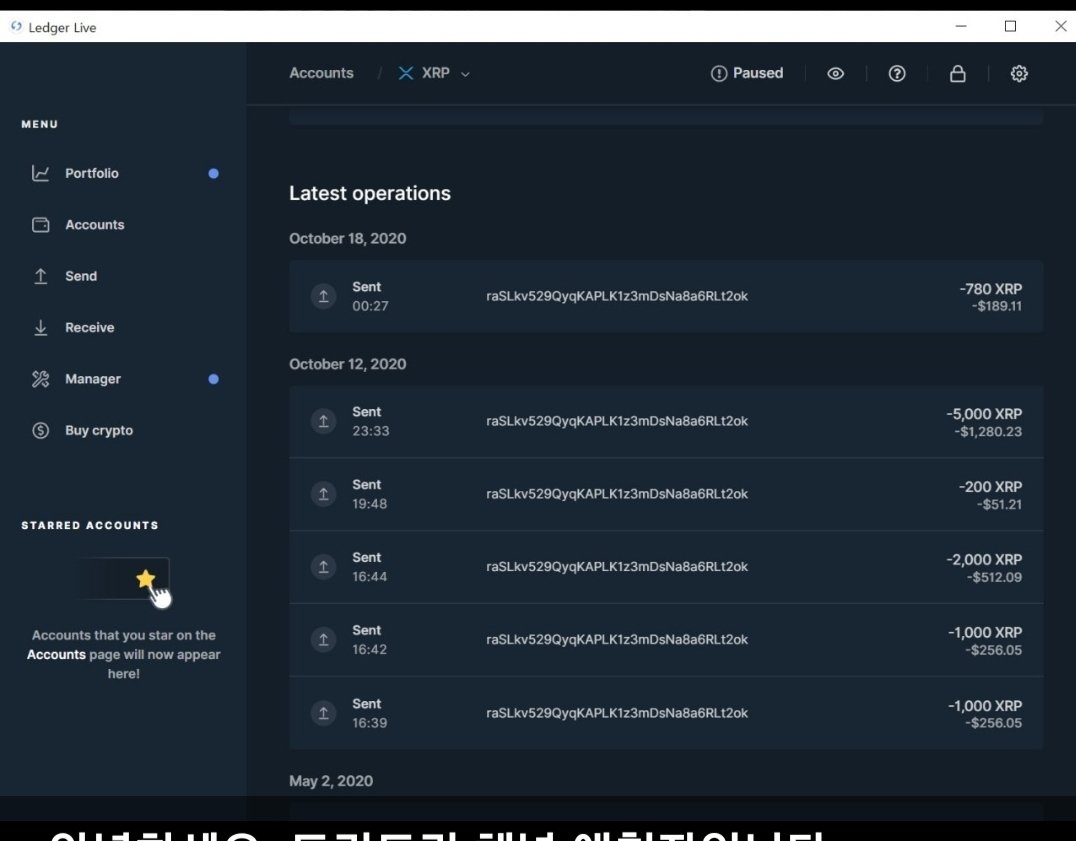The image size is (1076, 841).
Task: Click the Paused sync status button
Action: point(747,73)
